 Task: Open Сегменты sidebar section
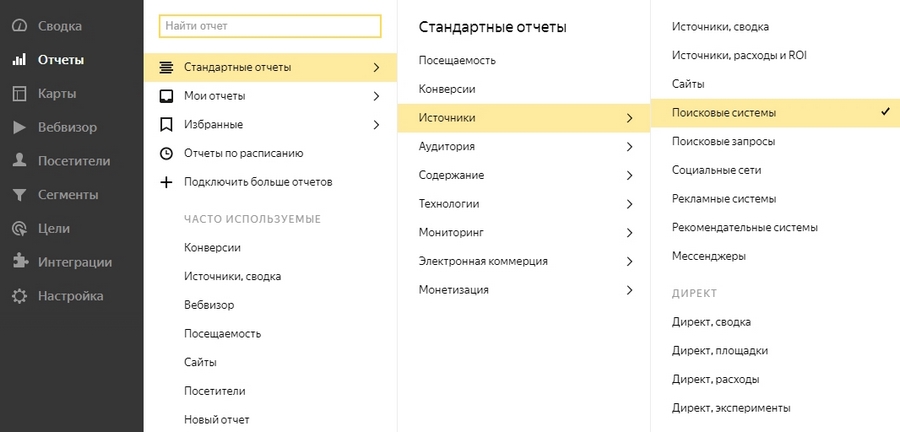click(x=68, y=195)
